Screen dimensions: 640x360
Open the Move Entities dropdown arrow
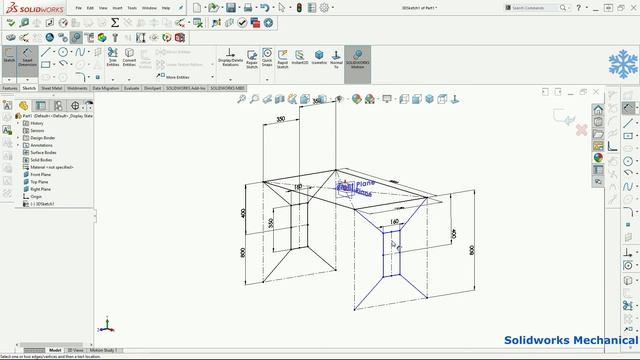[212, 77]
